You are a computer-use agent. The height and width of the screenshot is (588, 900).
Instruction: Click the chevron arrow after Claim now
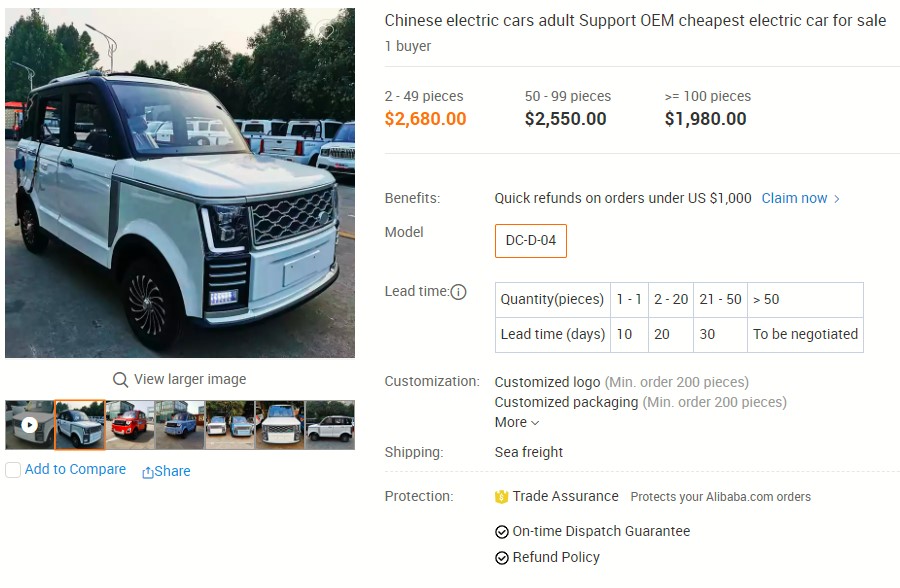click(x=836, y=198)
